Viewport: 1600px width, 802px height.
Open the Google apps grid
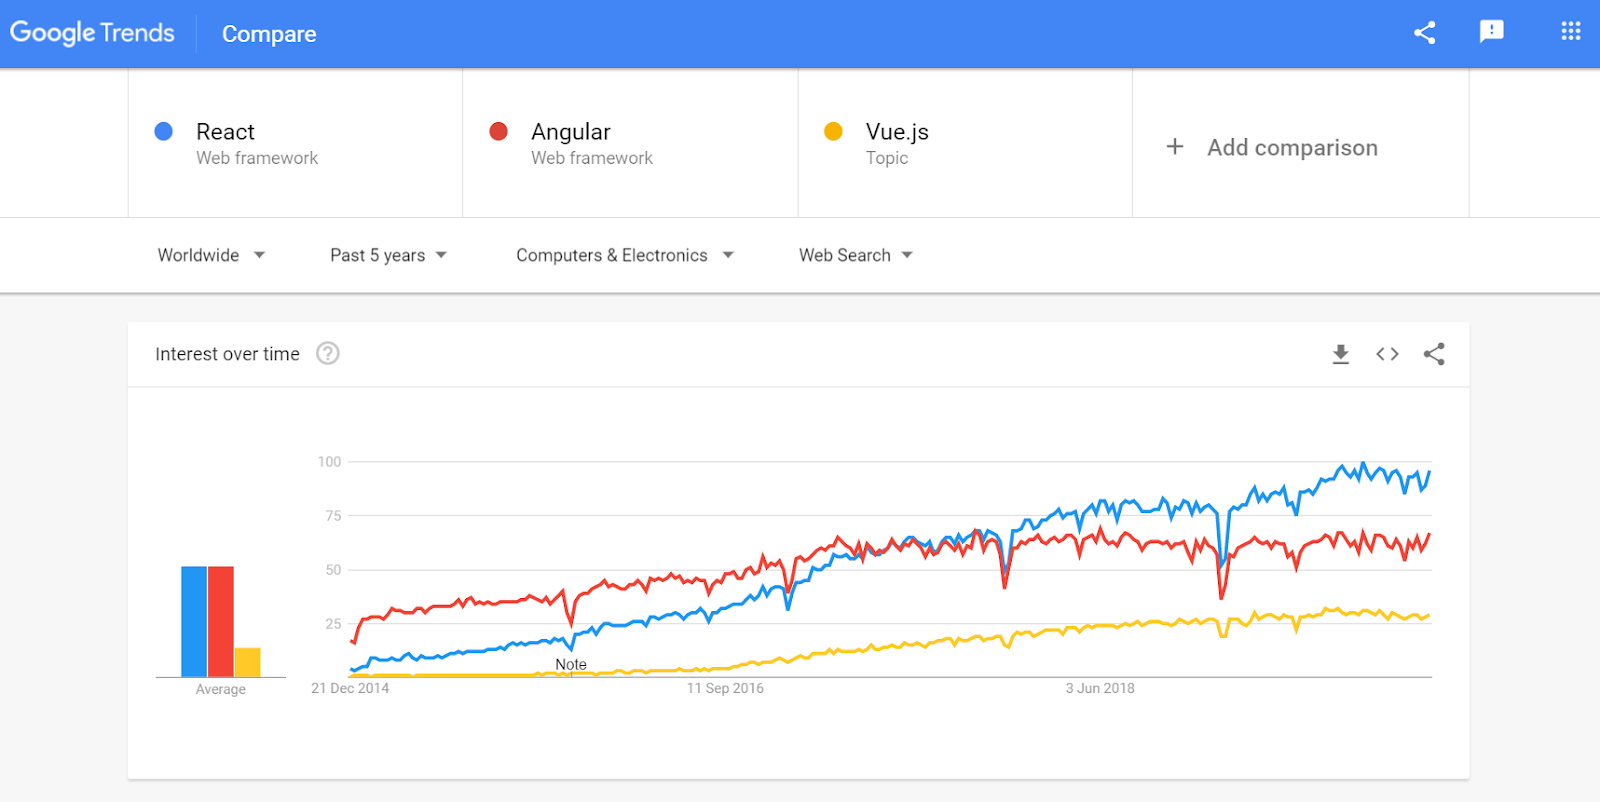coord(1570,32)
